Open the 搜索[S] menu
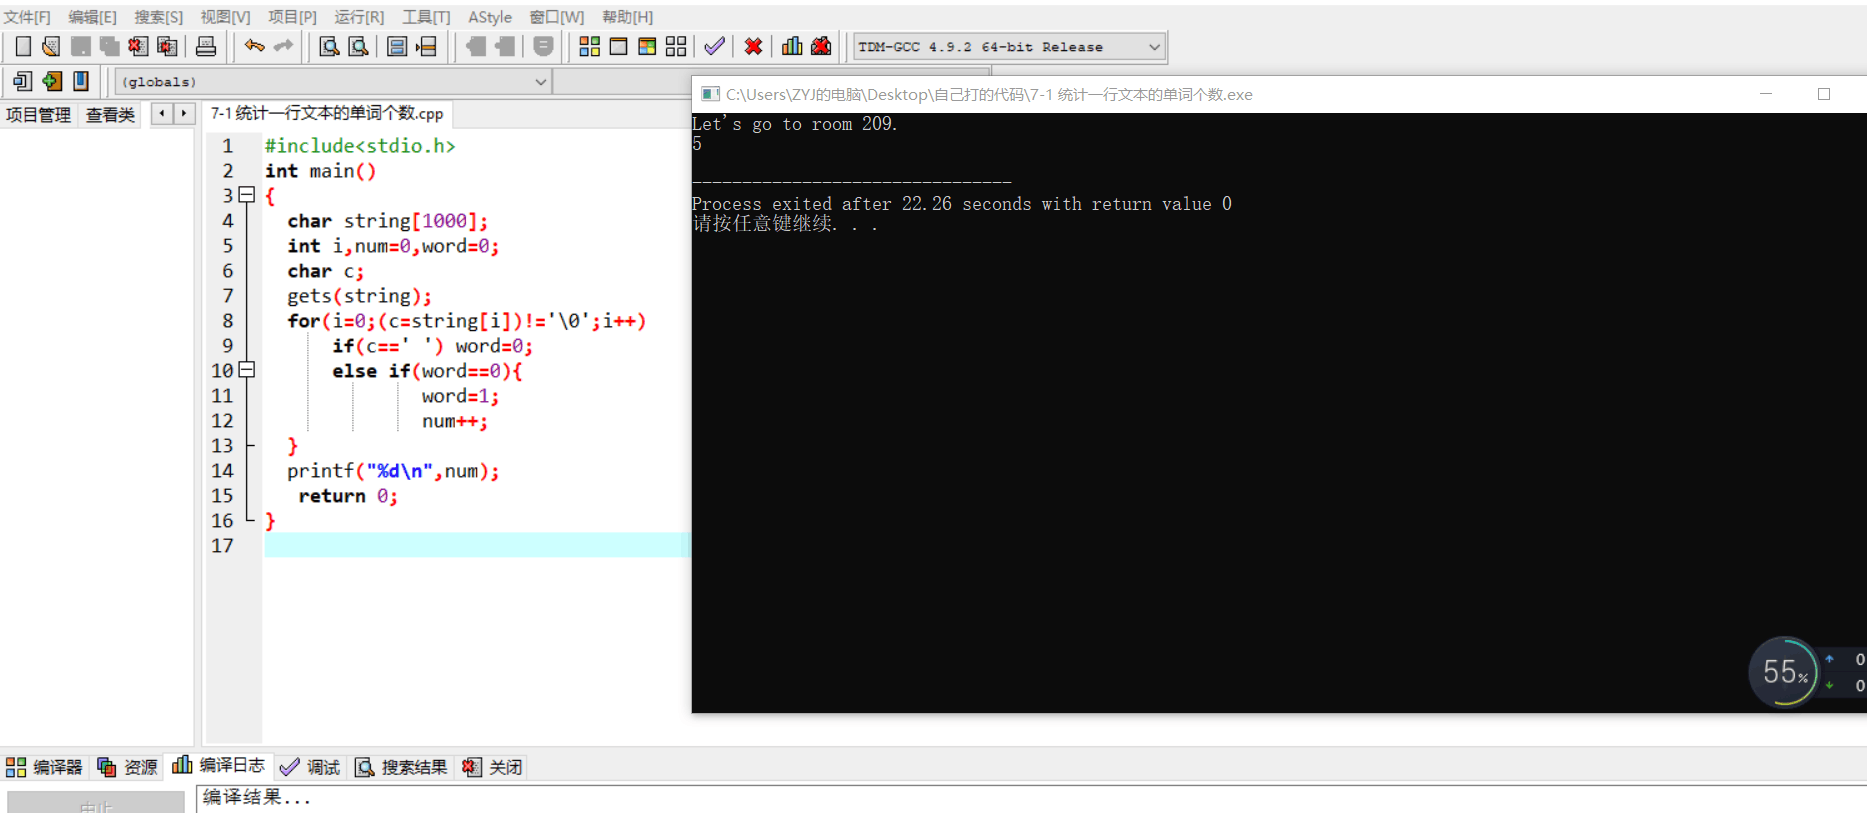The image size is (1867, 813). click(159, 17)
